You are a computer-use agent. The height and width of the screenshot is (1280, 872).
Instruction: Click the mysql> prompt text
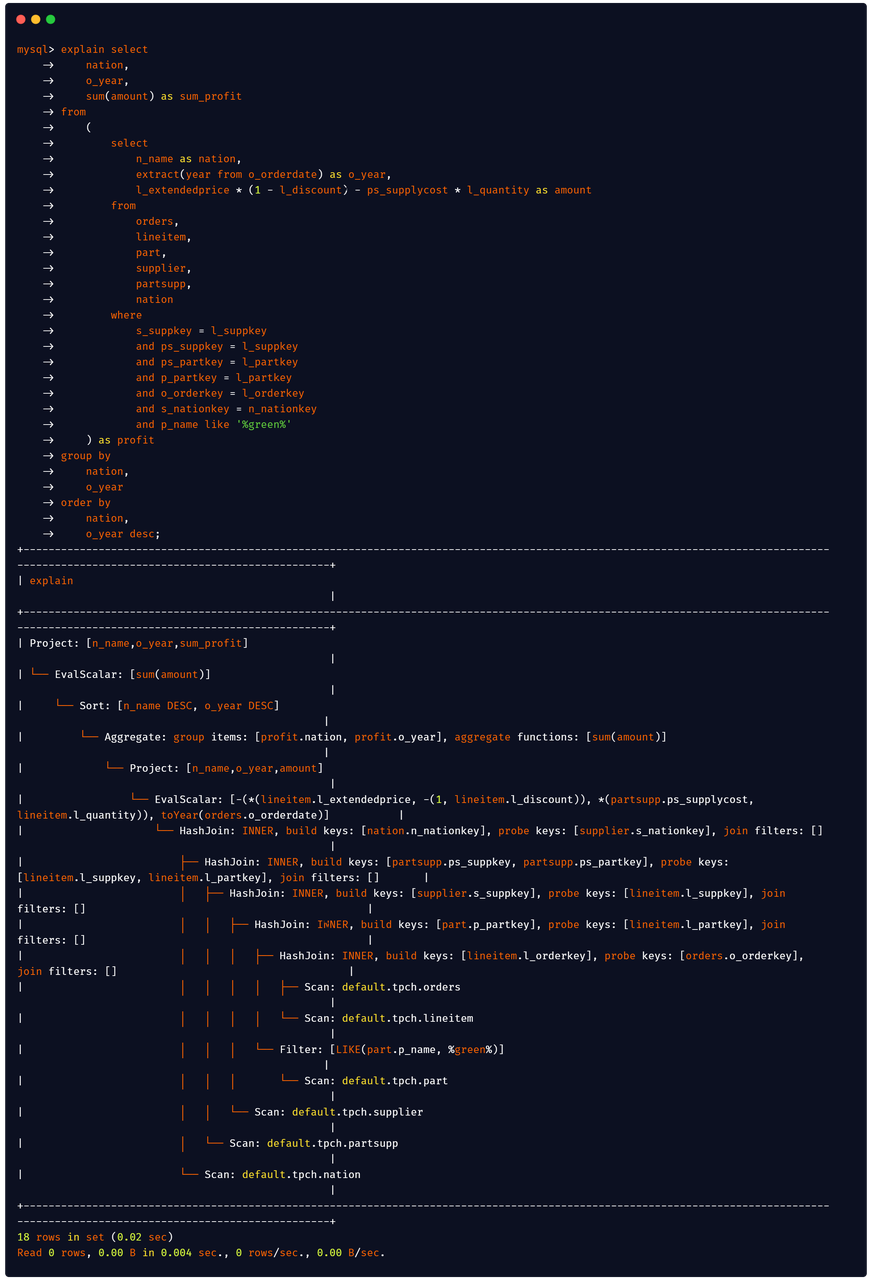(x=35, y=49)
